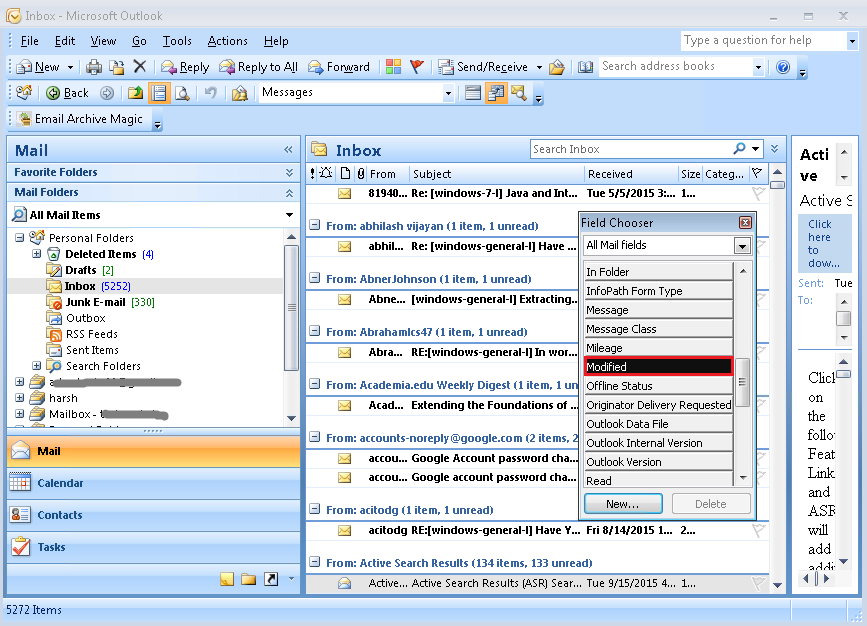Open Send/Receive dropdown arrow
This screenshot has height=626, width=867.
click(539, 67)
